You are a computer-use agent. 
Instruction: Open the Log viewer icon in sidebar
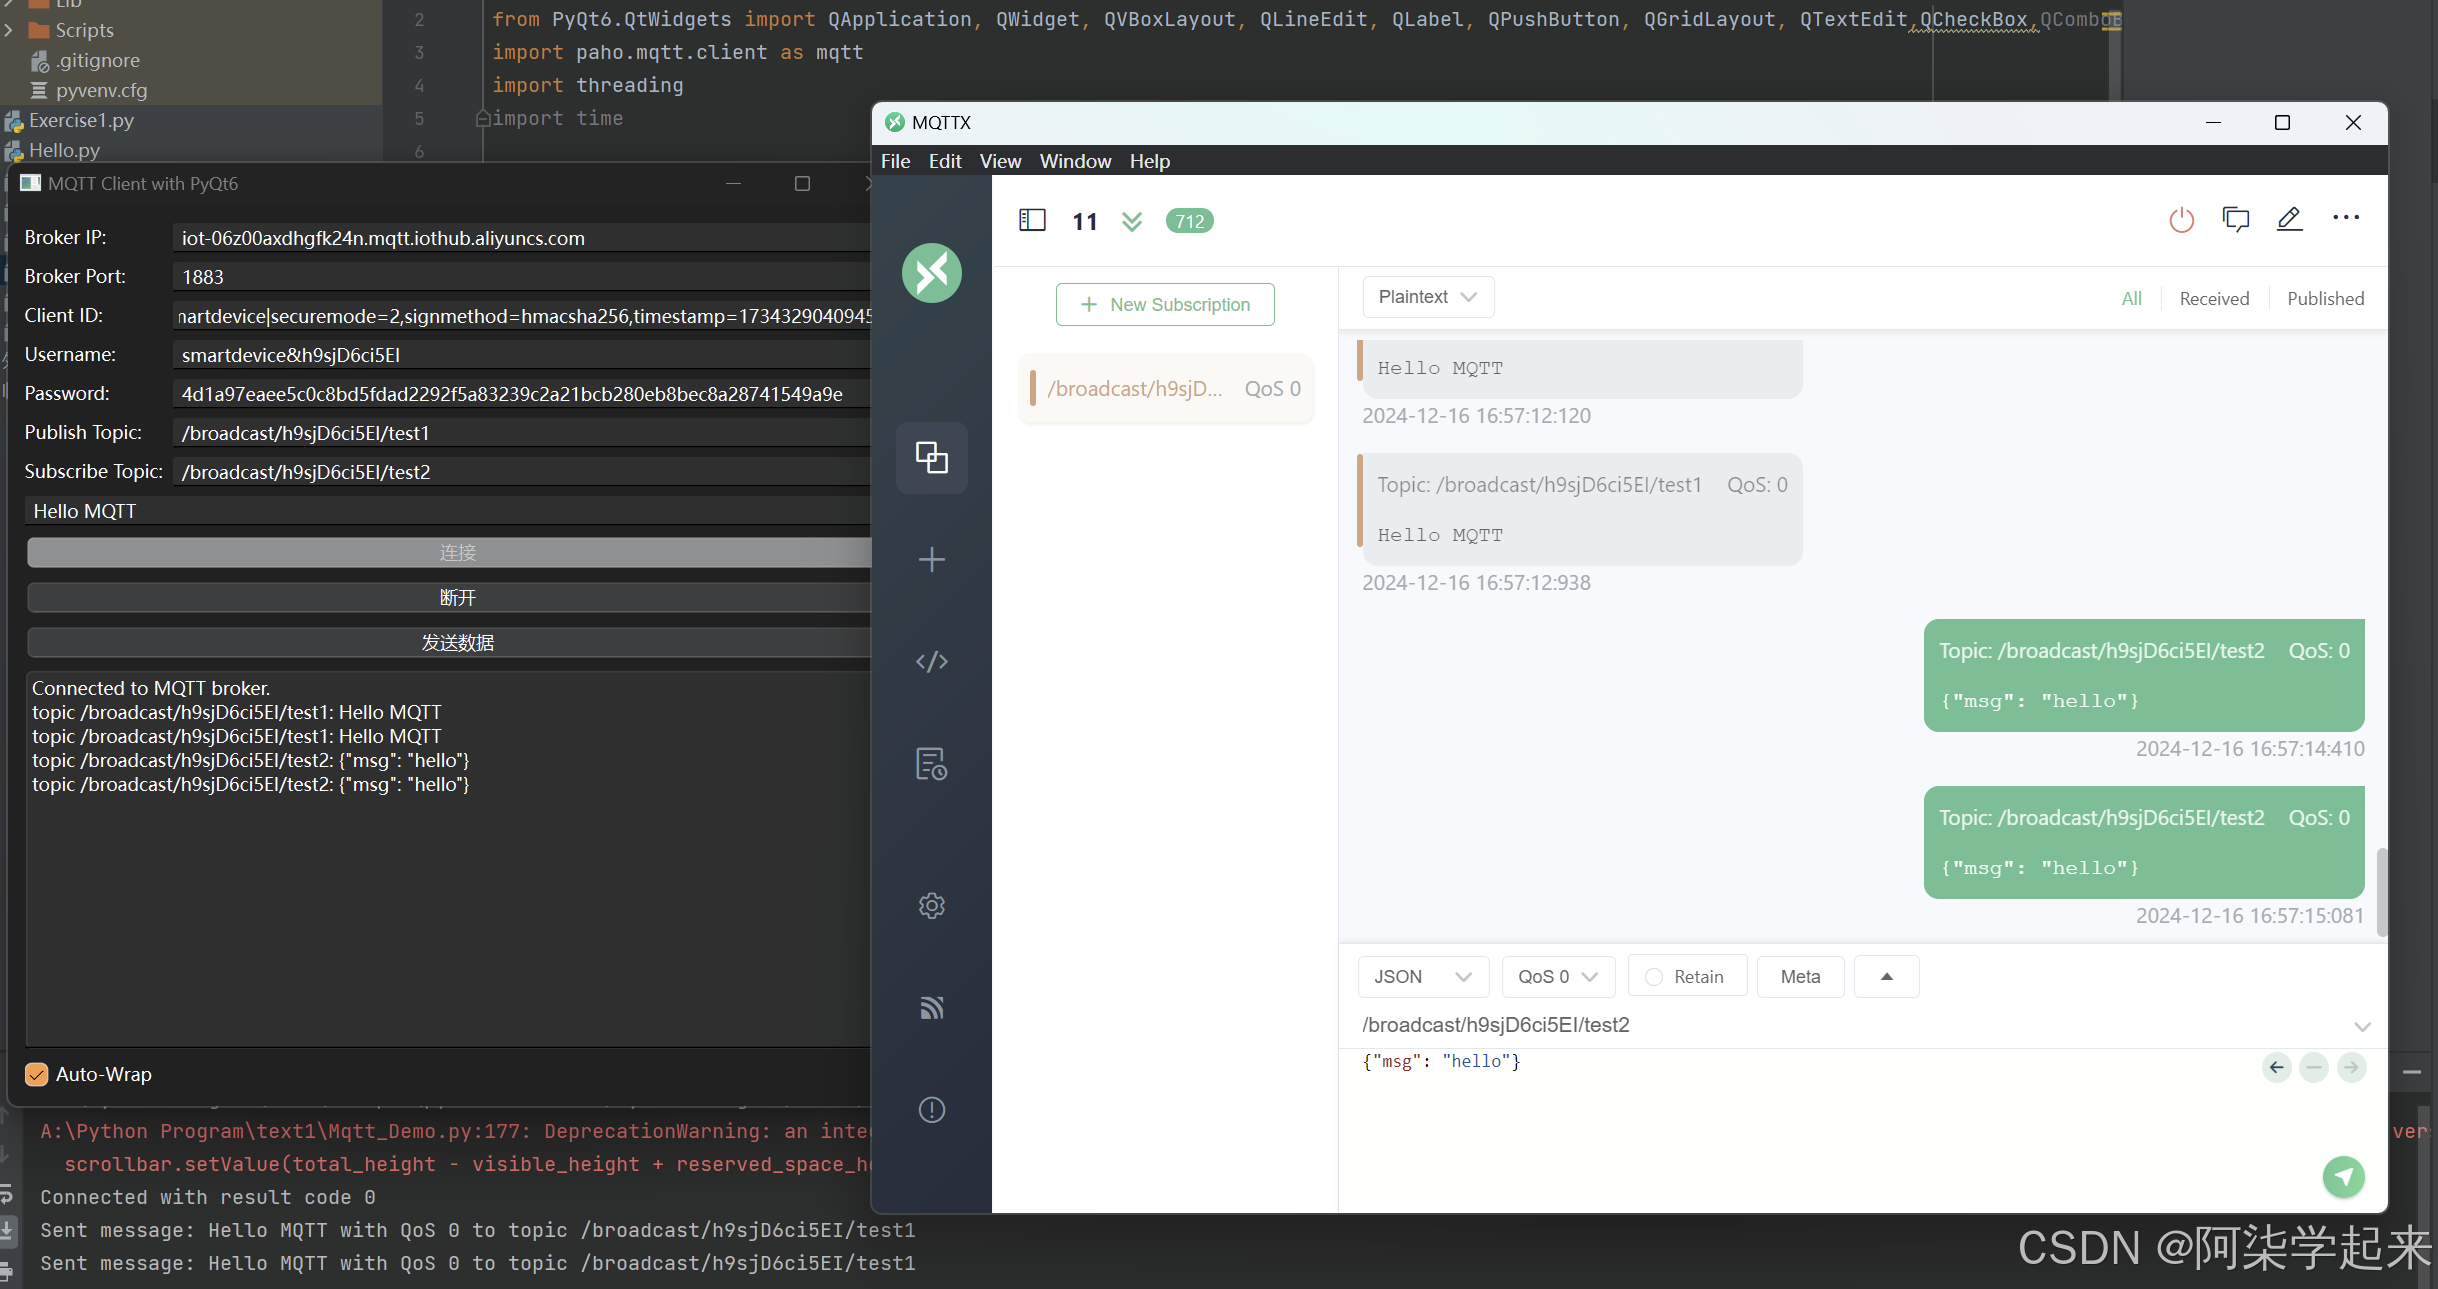930,764
